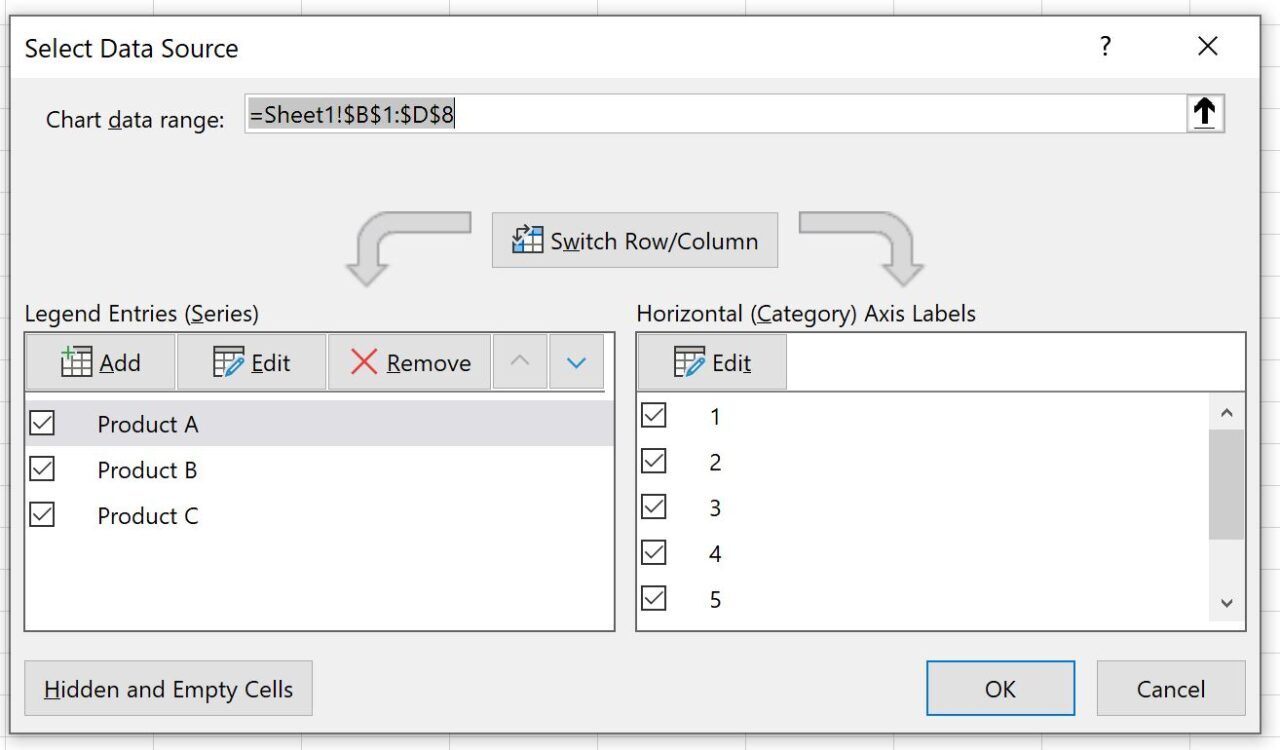Uncheck the Product A series checkbox

click(41, 423)
